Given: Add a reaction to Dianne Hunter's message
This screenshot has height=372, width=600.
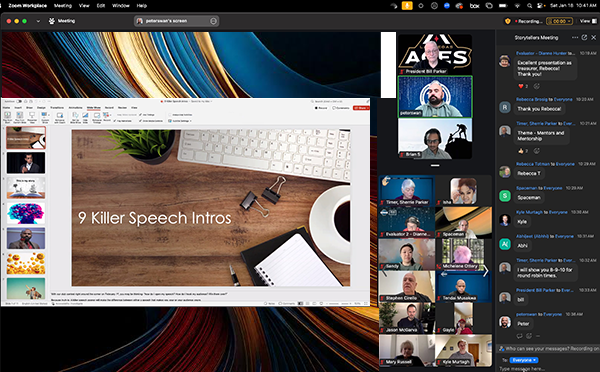Looking at the screenshot, I should [537, 86].
